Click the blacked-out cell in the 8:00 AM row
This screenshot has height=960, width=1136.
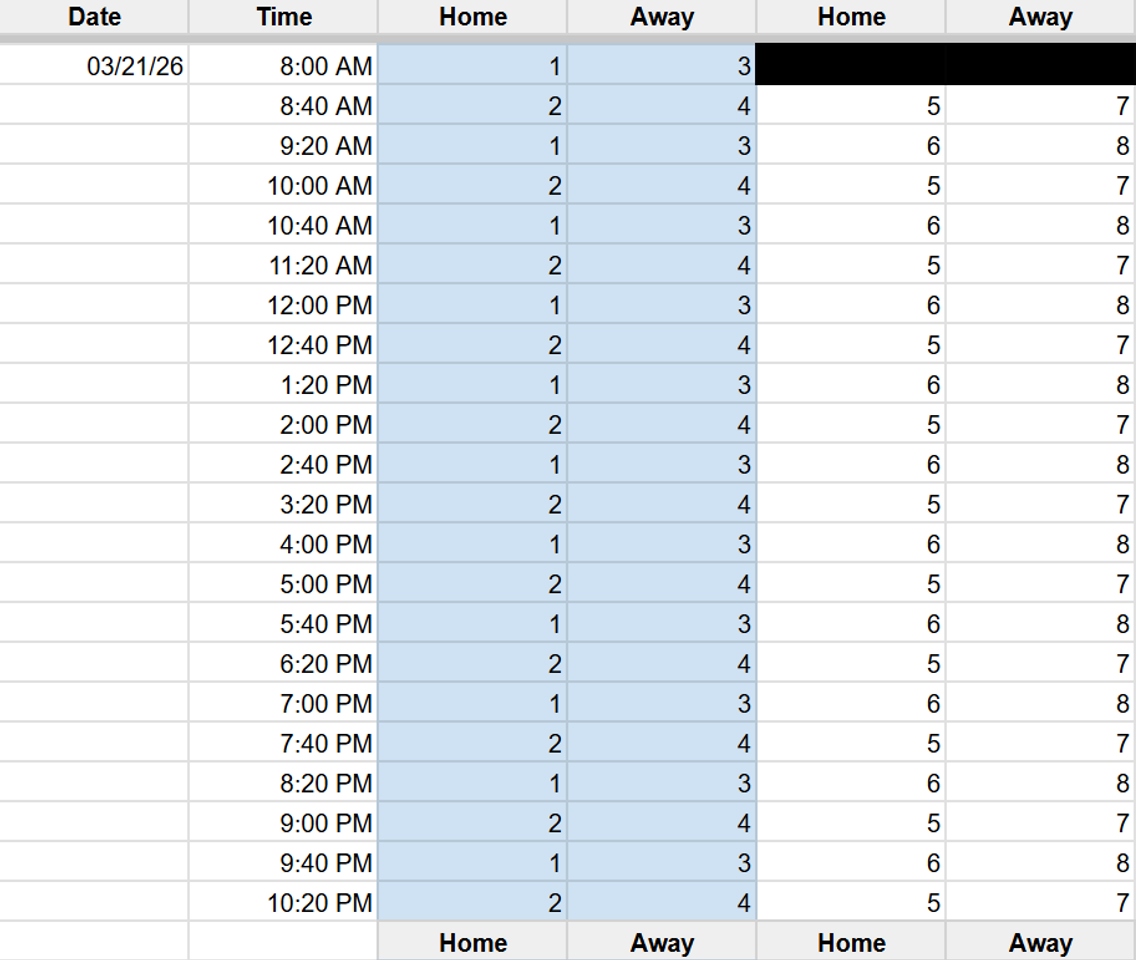[945, 64]
